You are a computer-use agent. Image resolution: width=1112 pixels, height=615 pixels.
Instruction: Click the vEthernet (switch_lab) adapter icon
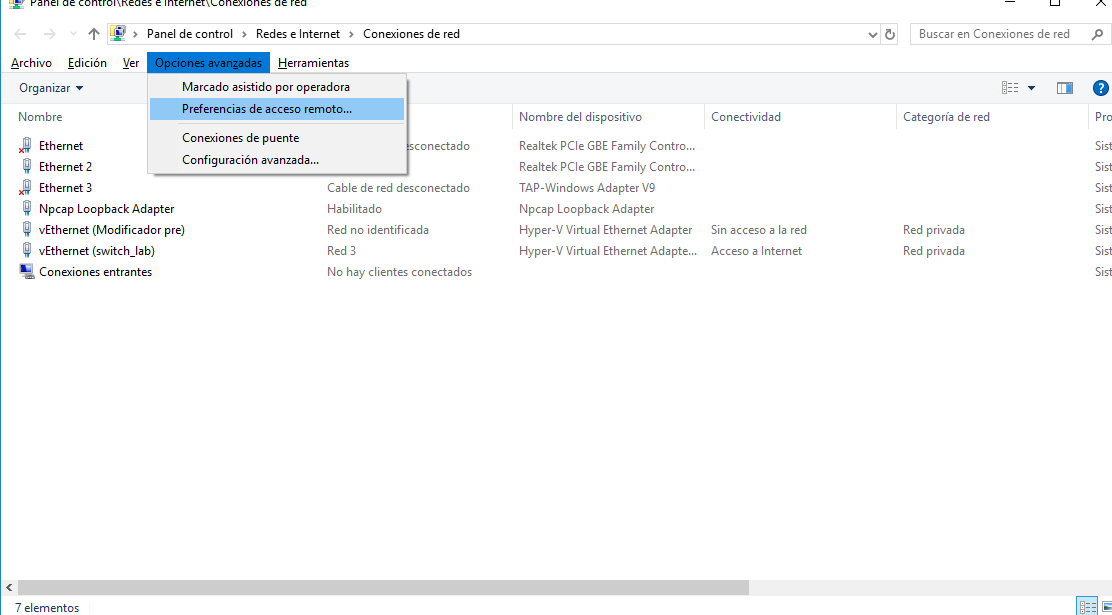pos(27,251)
